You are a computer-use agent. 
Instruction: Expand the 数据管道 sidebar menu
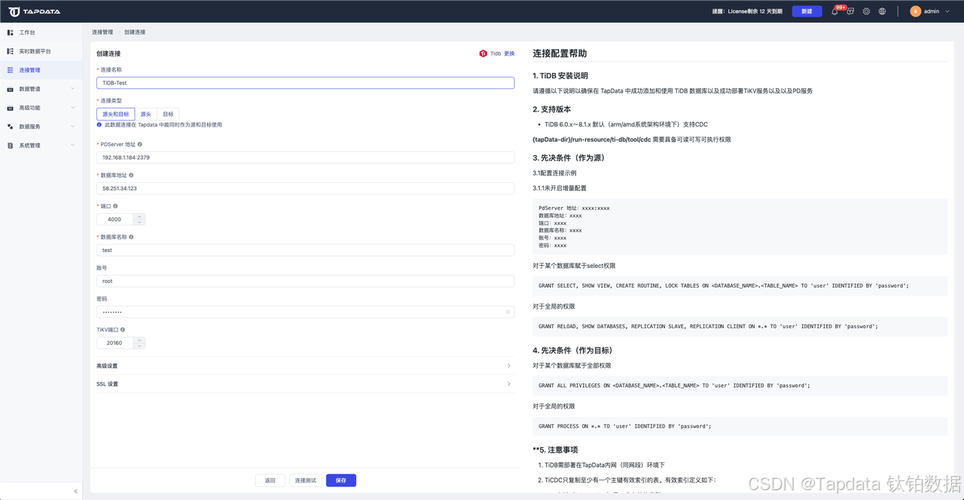point(73,89)
